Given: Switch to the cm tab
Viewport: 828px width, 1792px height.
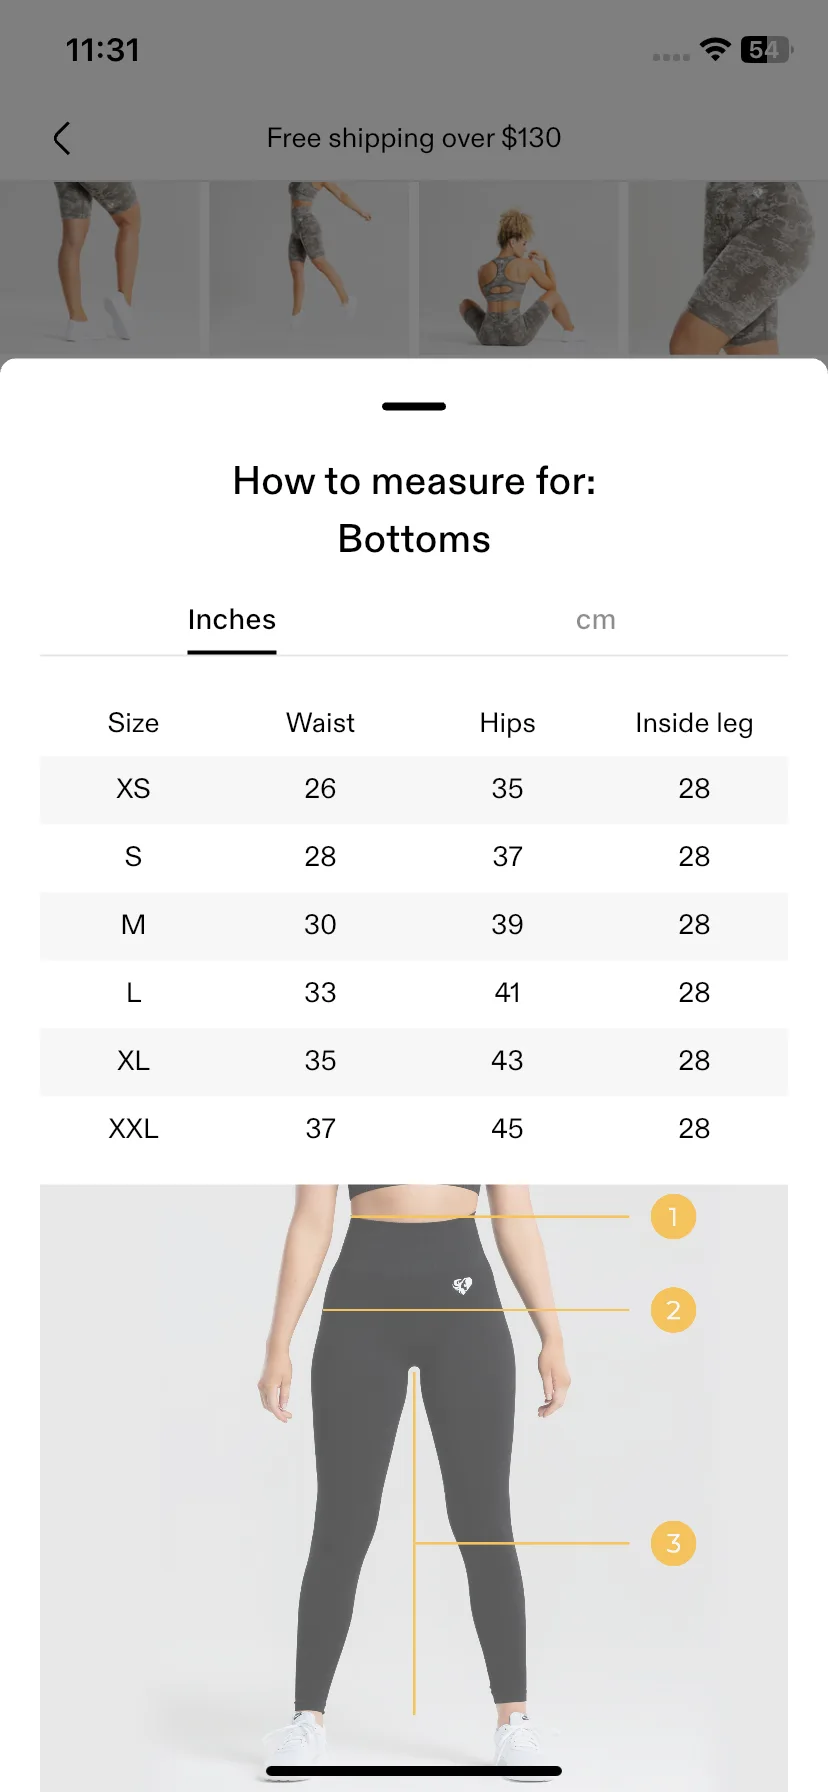Looking at the screenshot, I should coord(596,620).
